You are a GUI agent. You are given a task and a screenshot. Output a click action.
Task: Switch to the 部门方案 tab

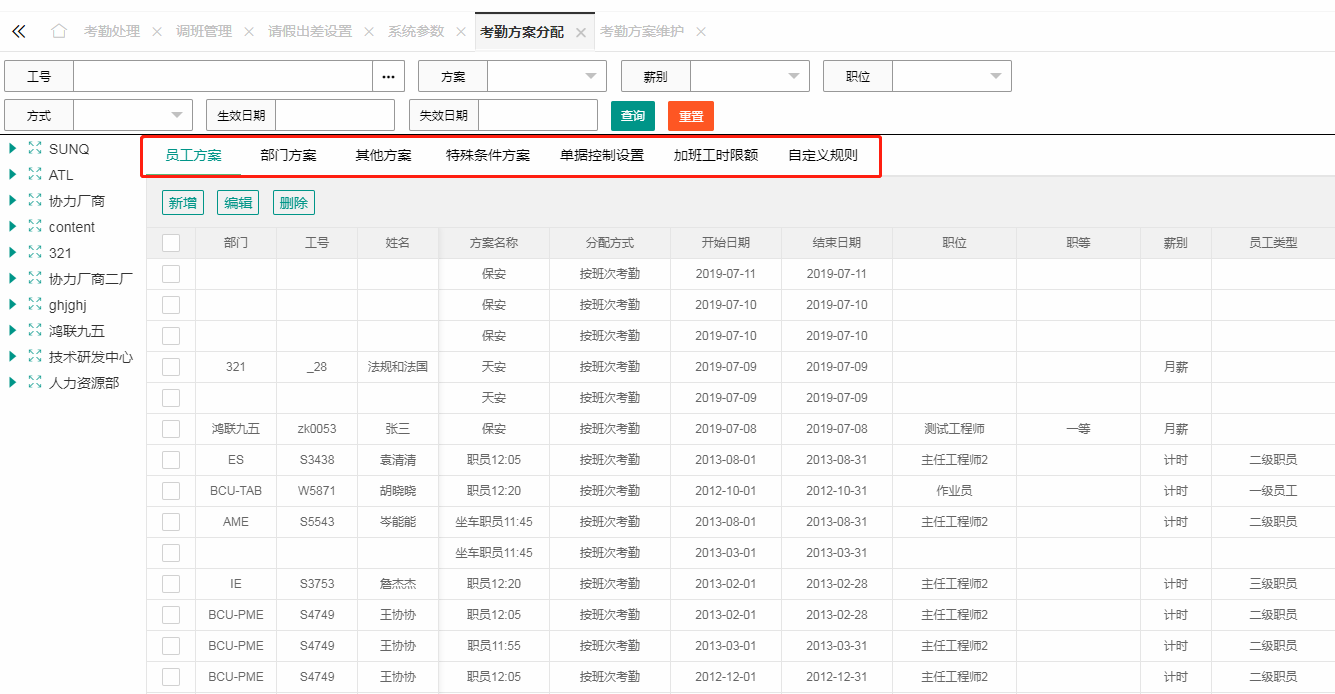click(x=288, y=156)
